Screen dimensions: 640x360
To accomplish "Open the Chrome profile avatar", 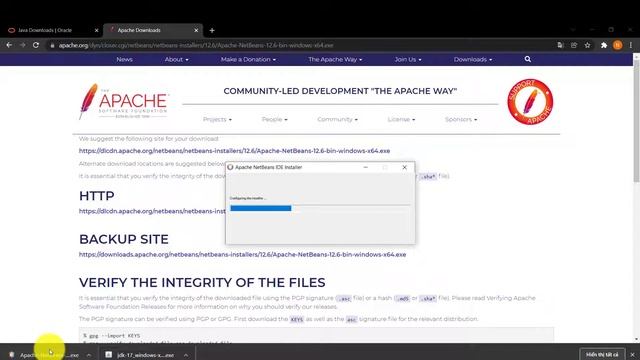I will point(618,45).
